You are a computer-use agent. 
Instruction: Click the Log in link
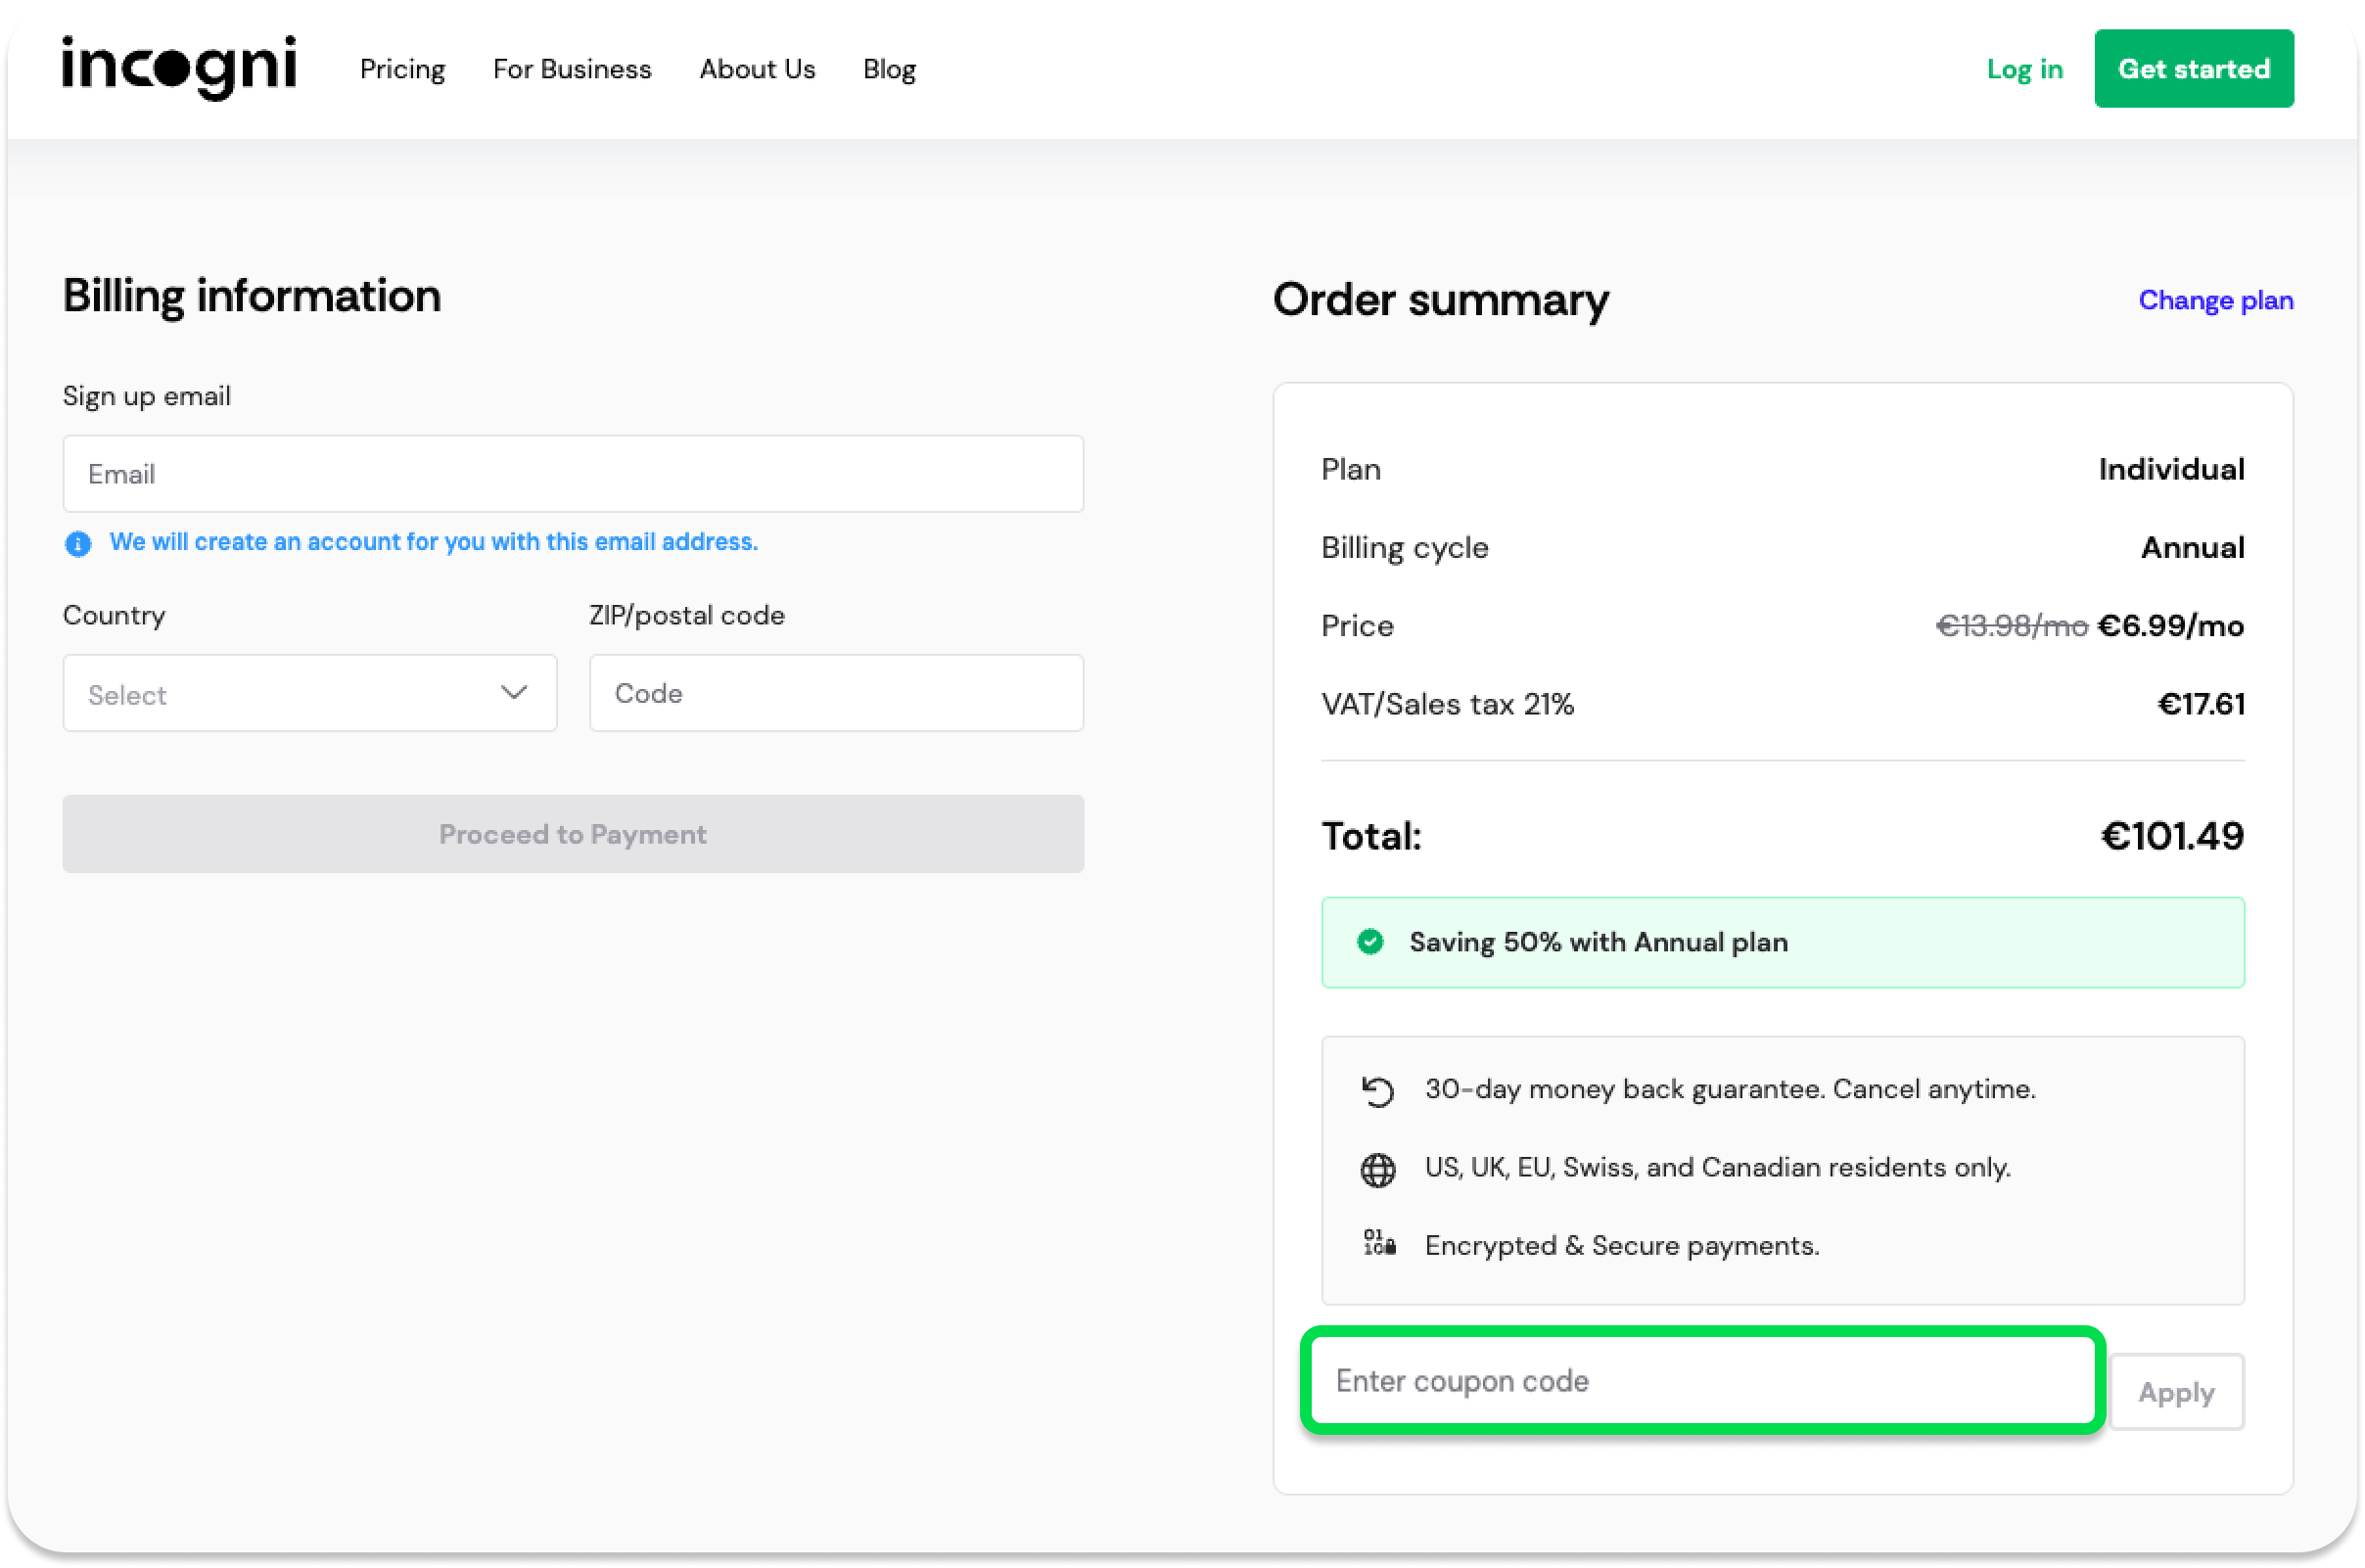click(x=2024, y=69)
